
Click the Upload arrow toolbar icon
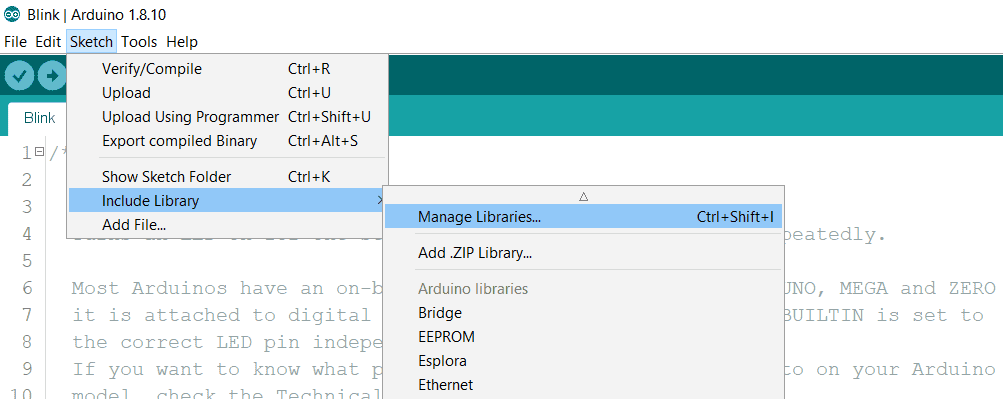(52, 76)
